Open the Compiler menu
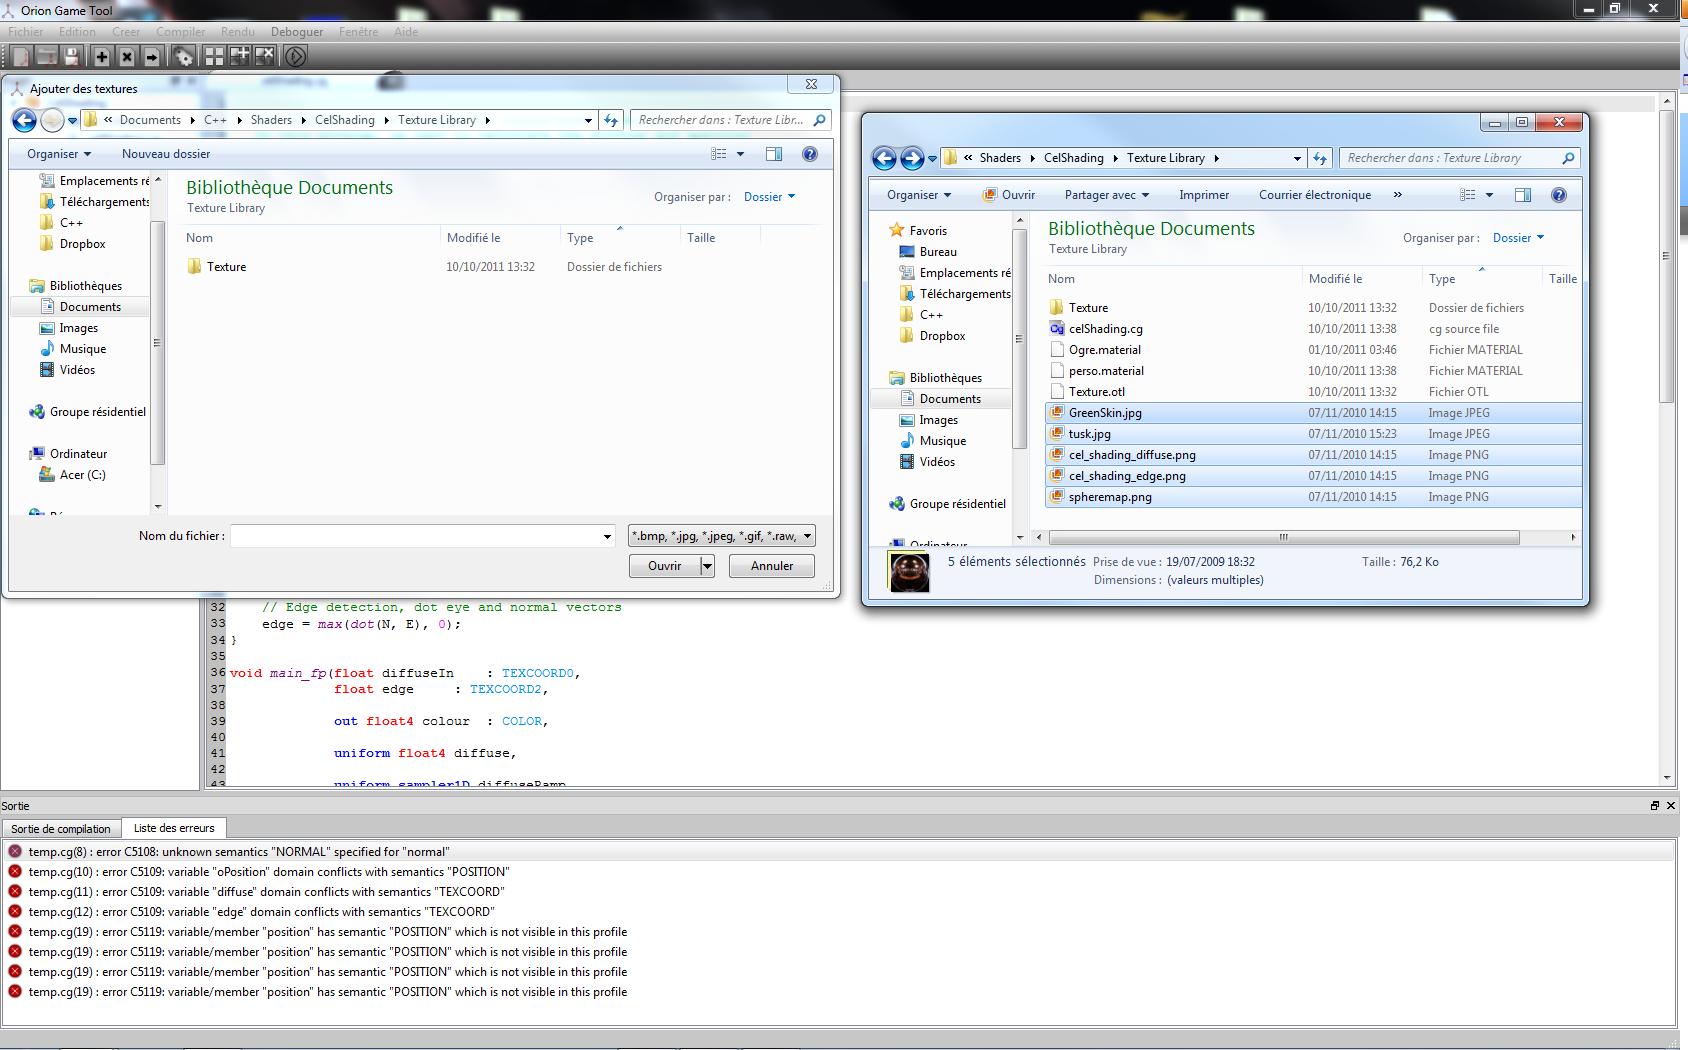1688x1050 pixels. (x=181, y=31)
